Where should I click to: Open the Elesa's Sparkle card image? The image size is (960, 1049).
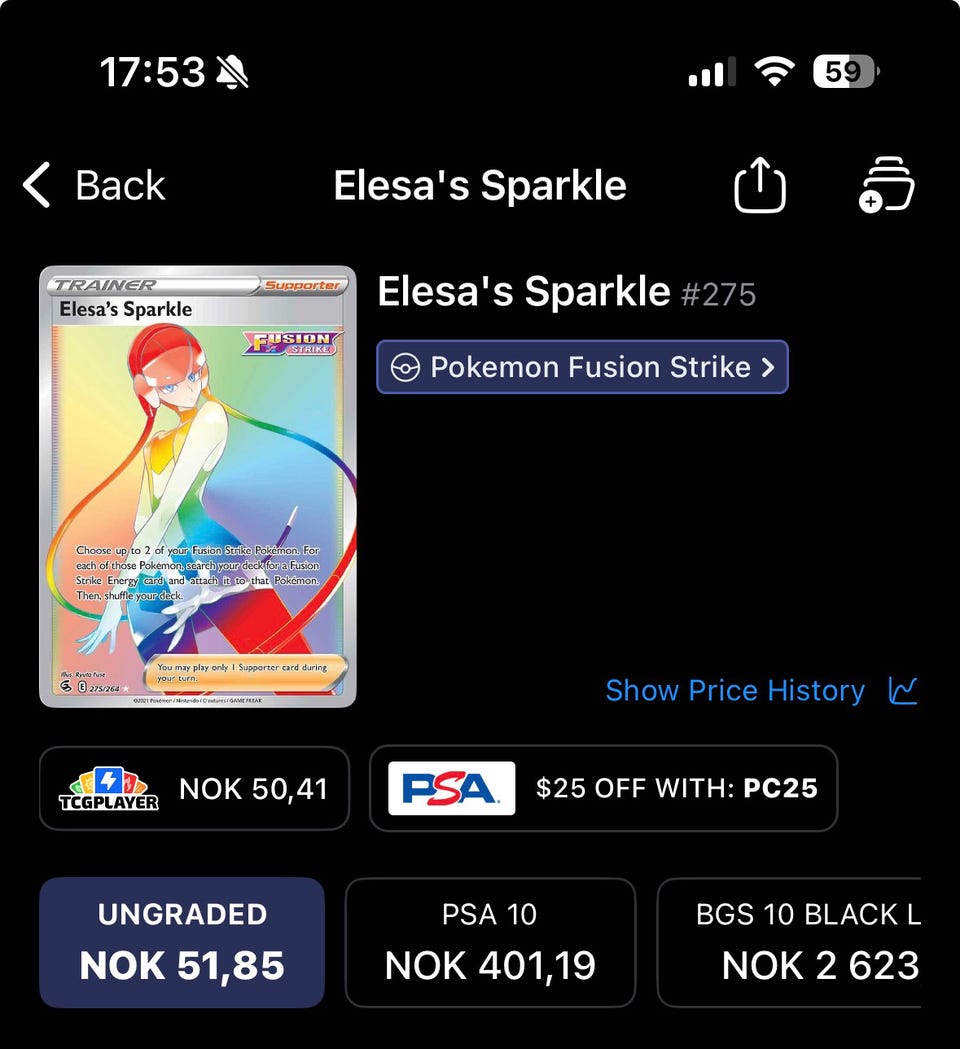(x=198, y=486)
